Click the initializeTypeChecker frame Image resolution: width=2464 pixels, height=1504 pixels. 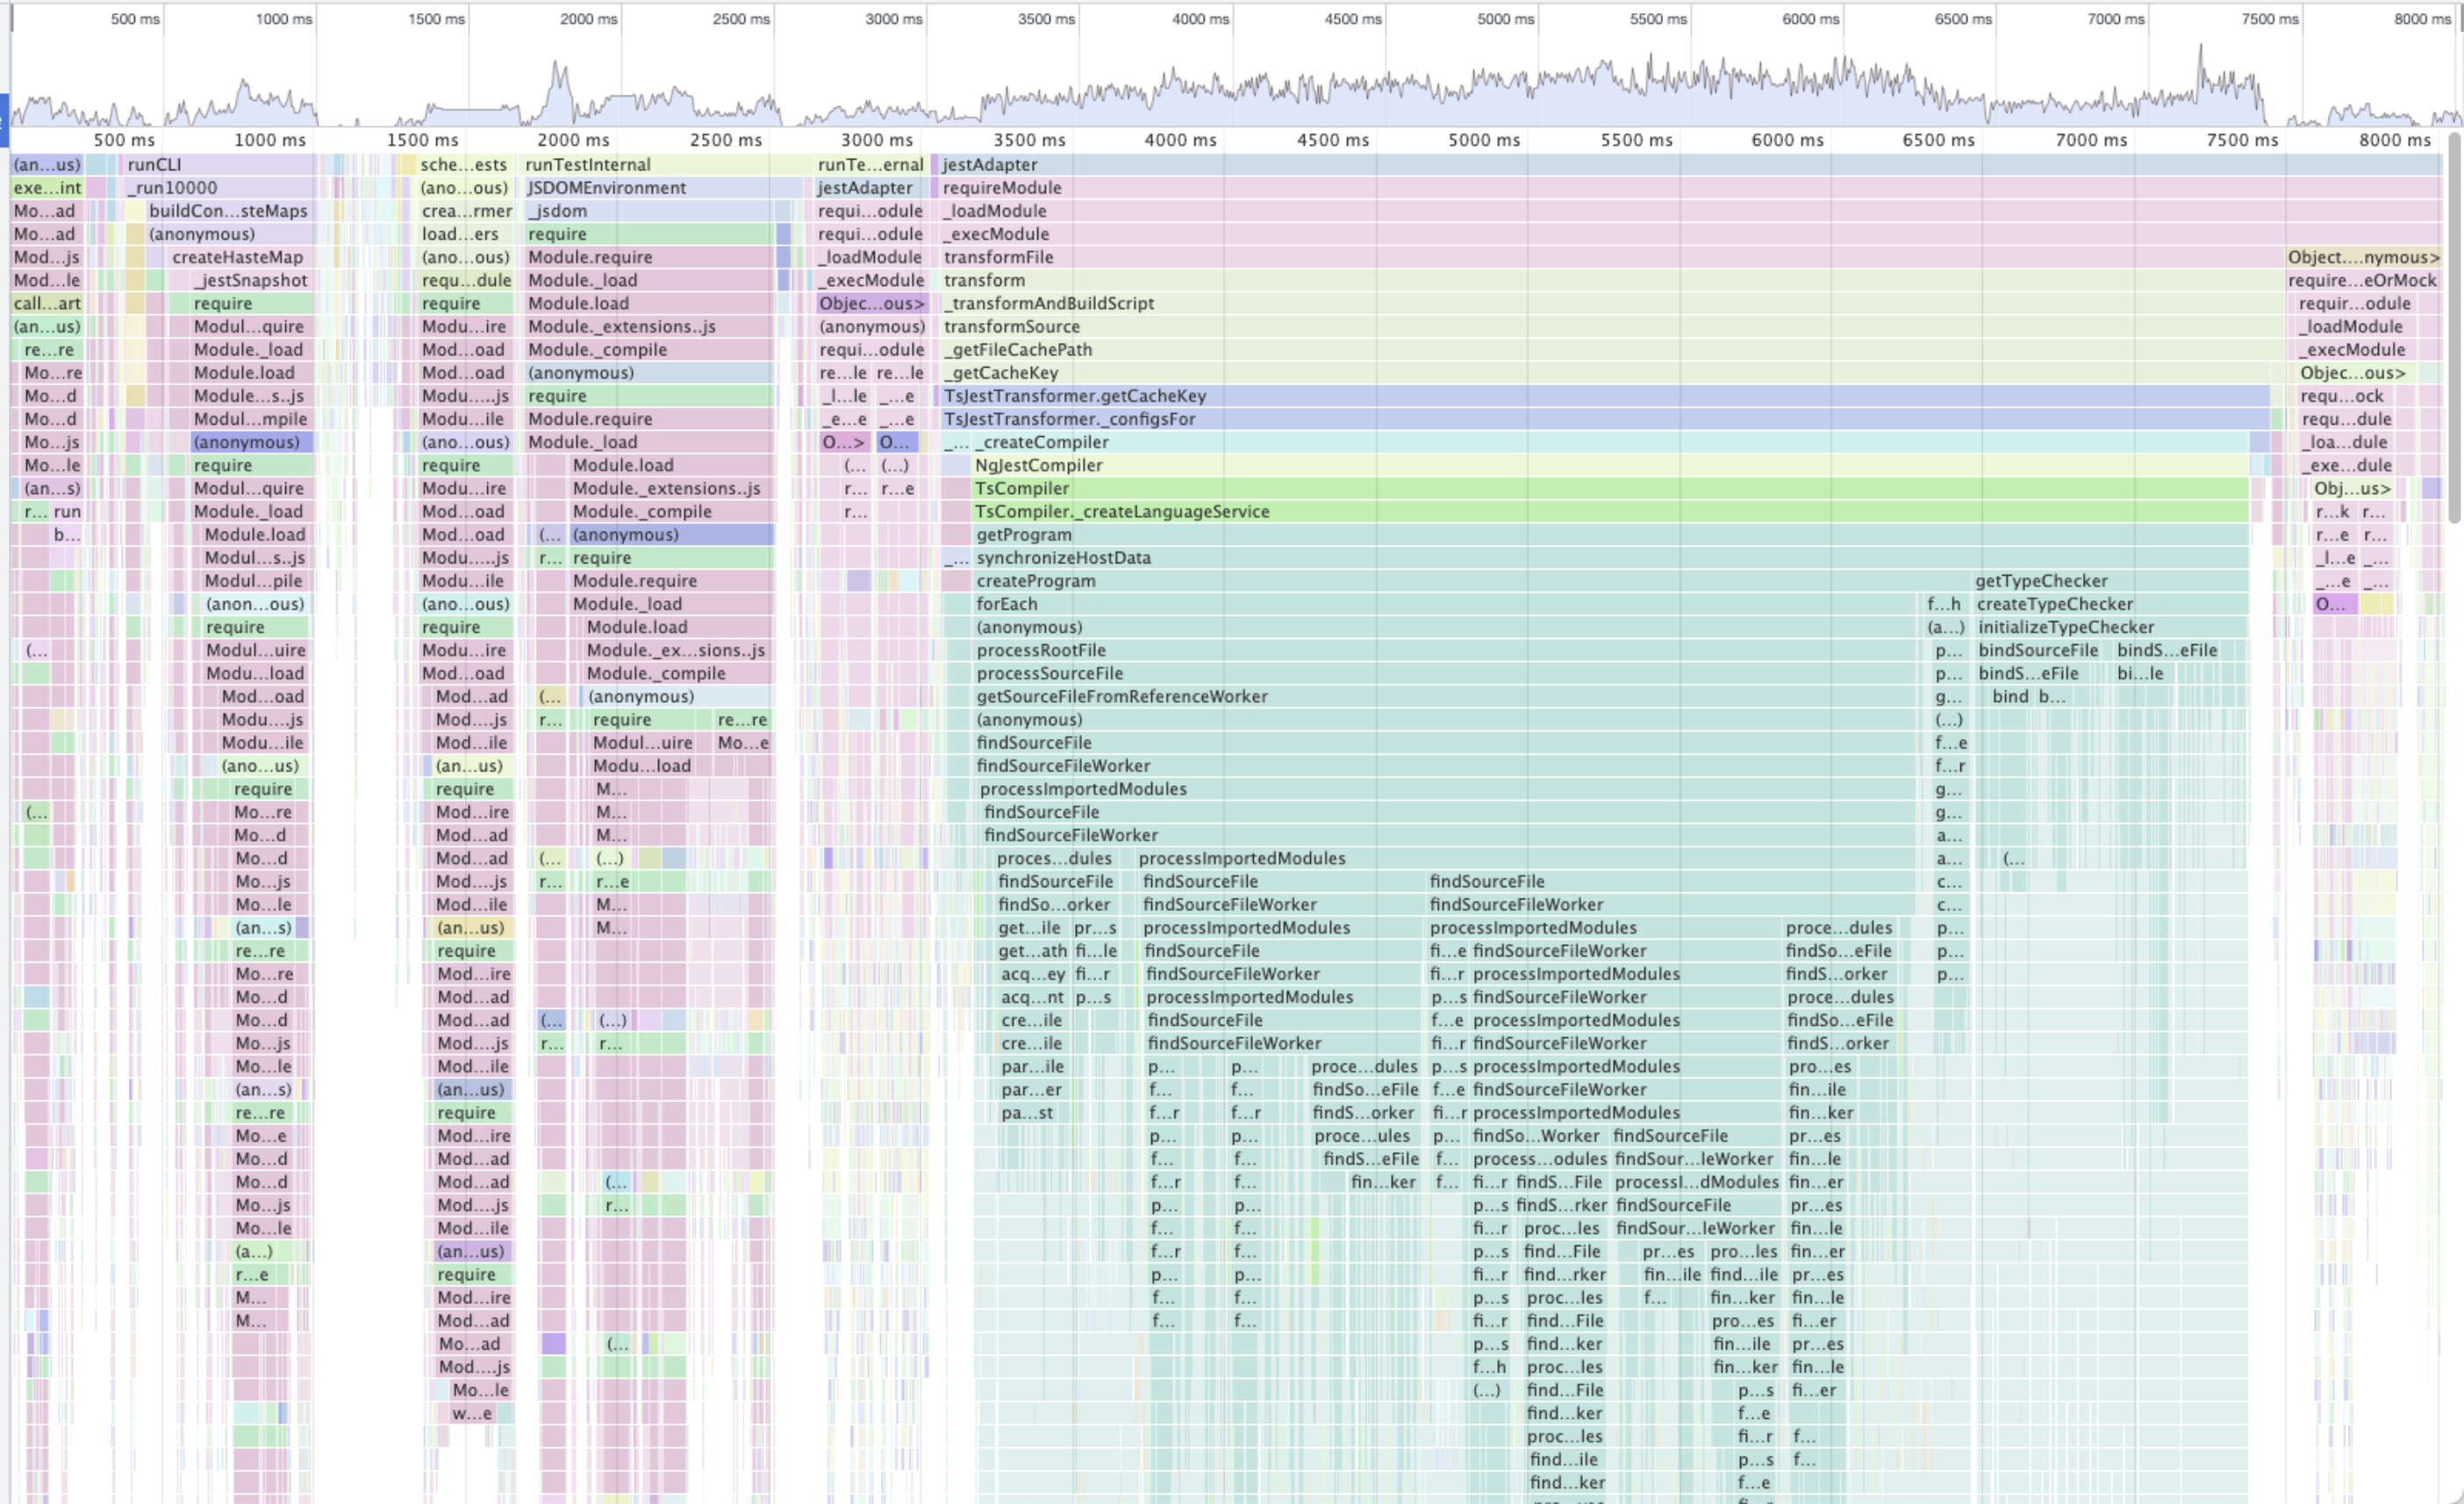click(x=2111, y=627)
